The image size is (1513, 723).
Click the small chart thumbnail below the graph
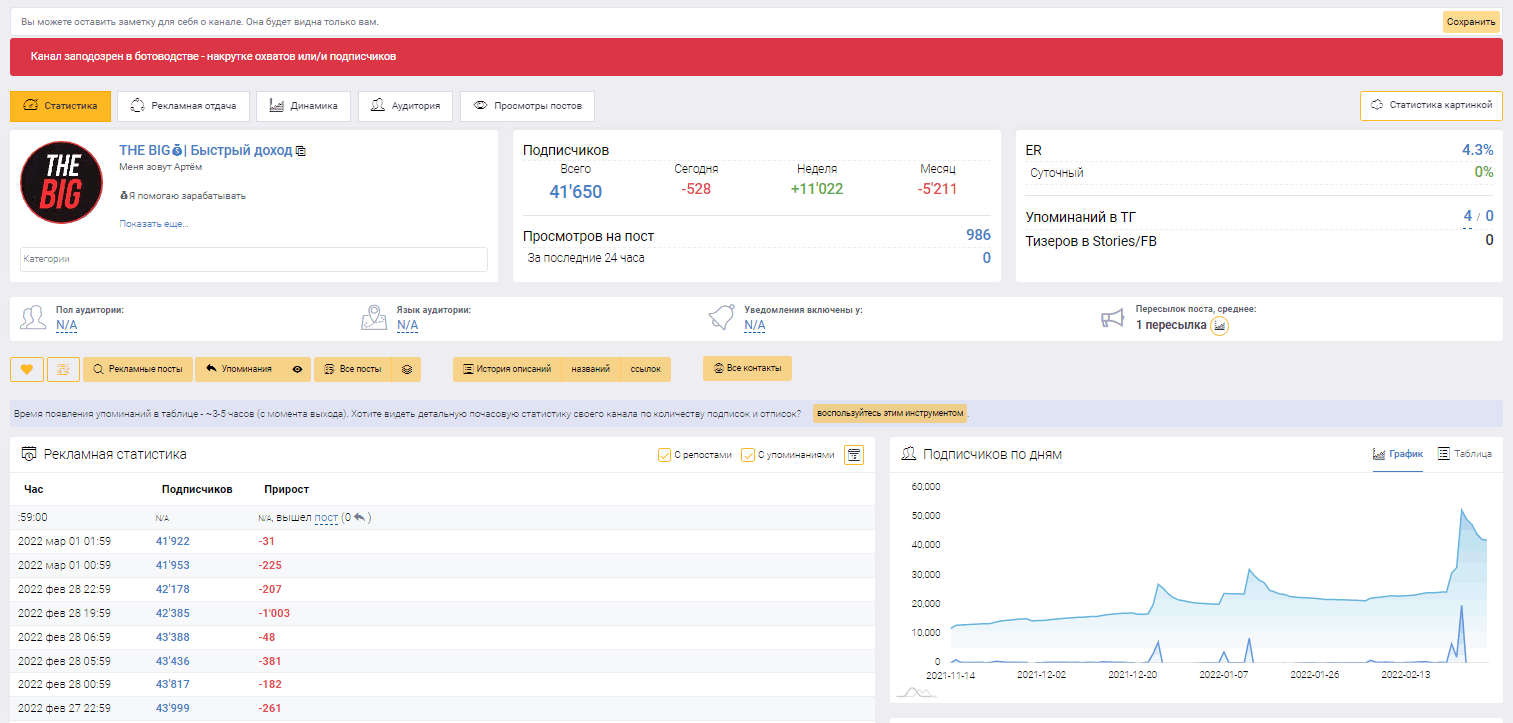pos(916,691)
